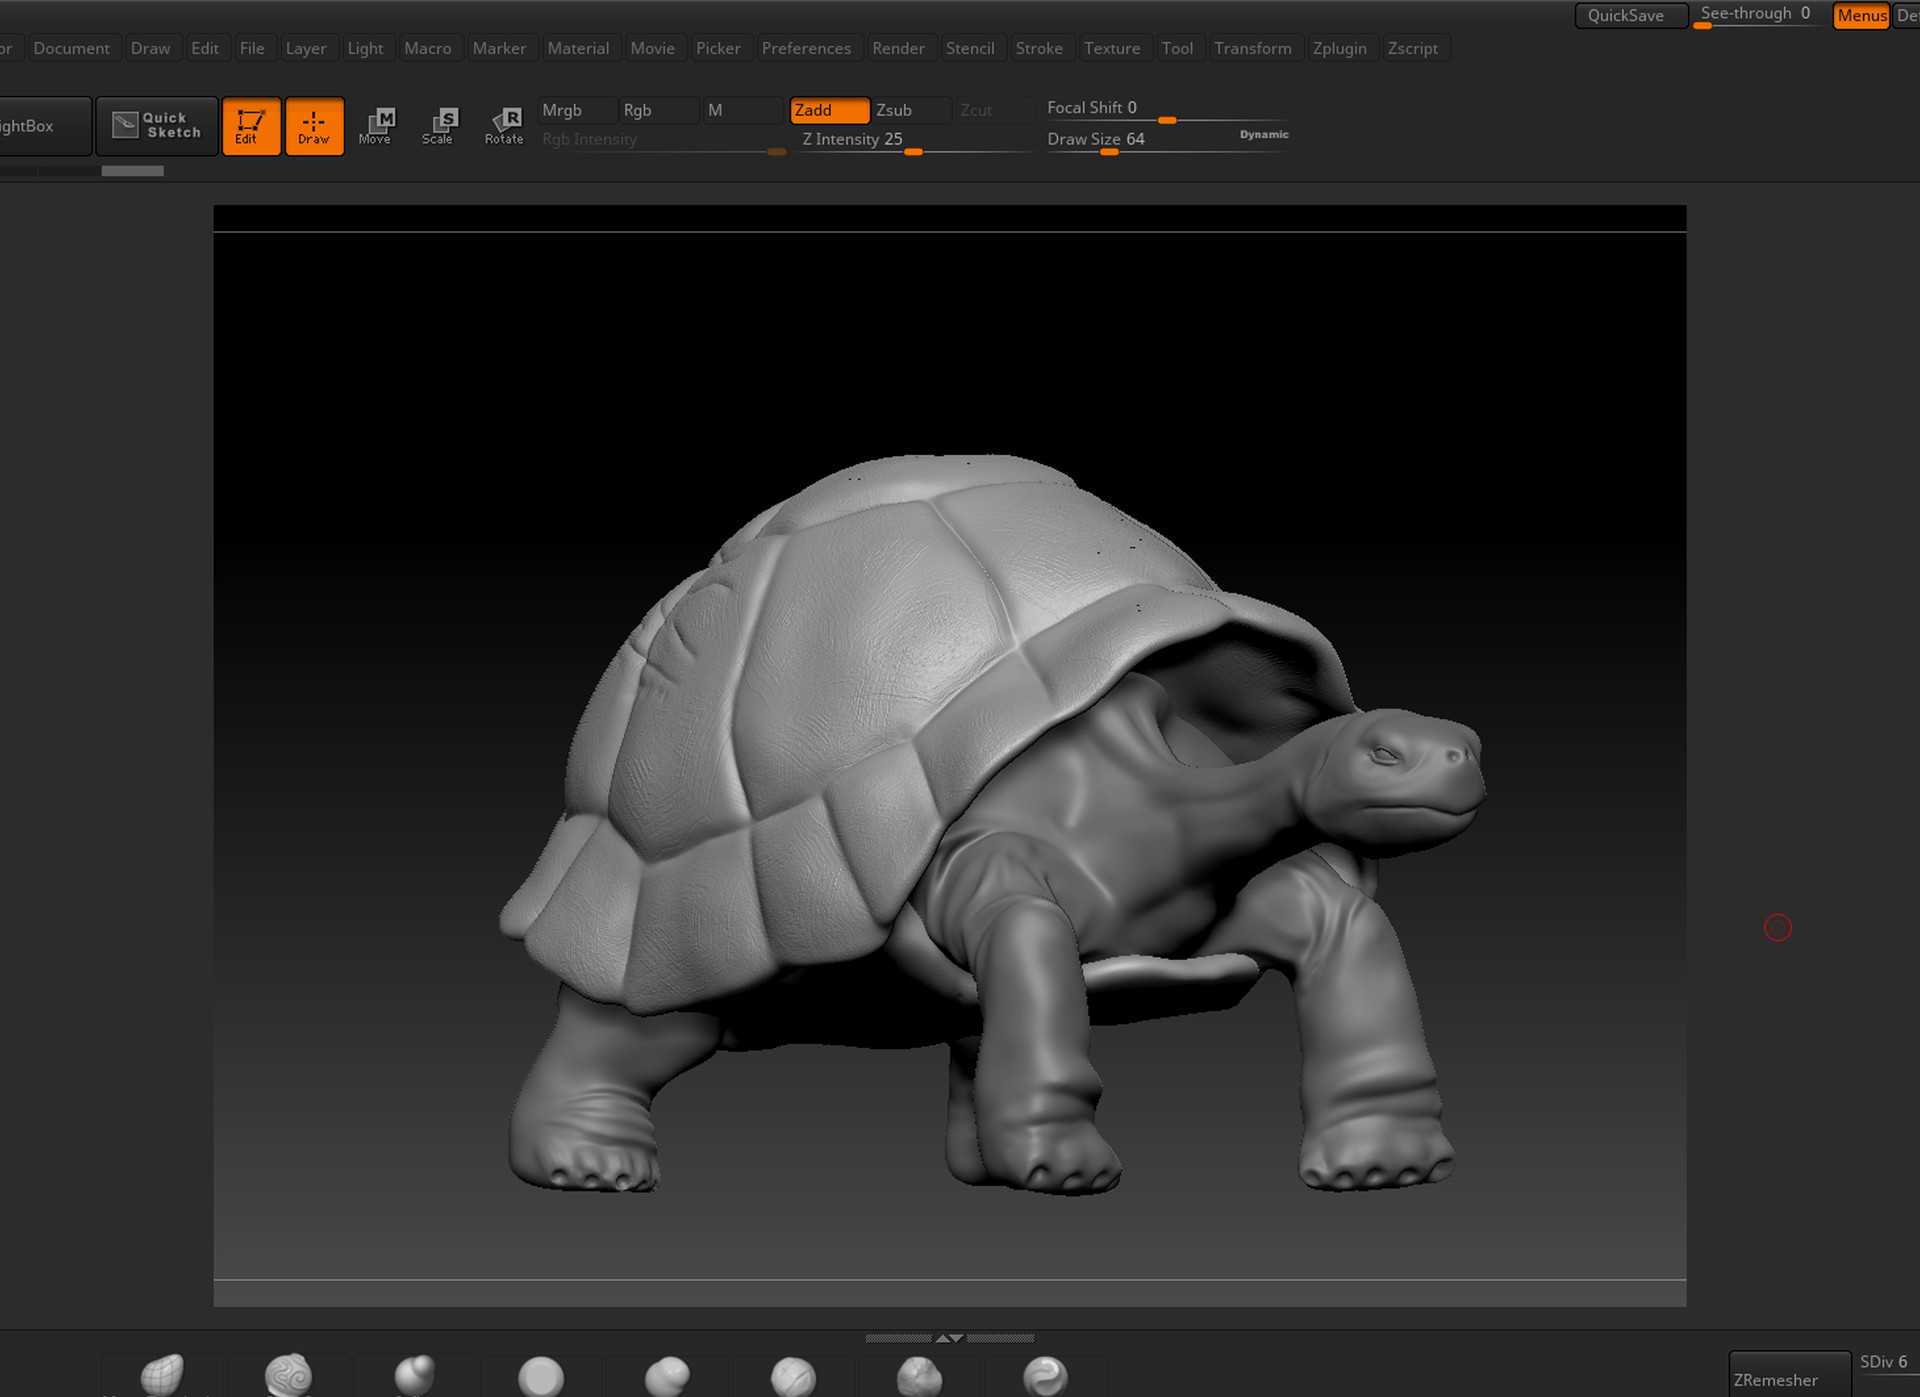The image size is (1920, 1397).
Task: Collapse the bottom tray with the down arrow
Action: pos(958,1337)
